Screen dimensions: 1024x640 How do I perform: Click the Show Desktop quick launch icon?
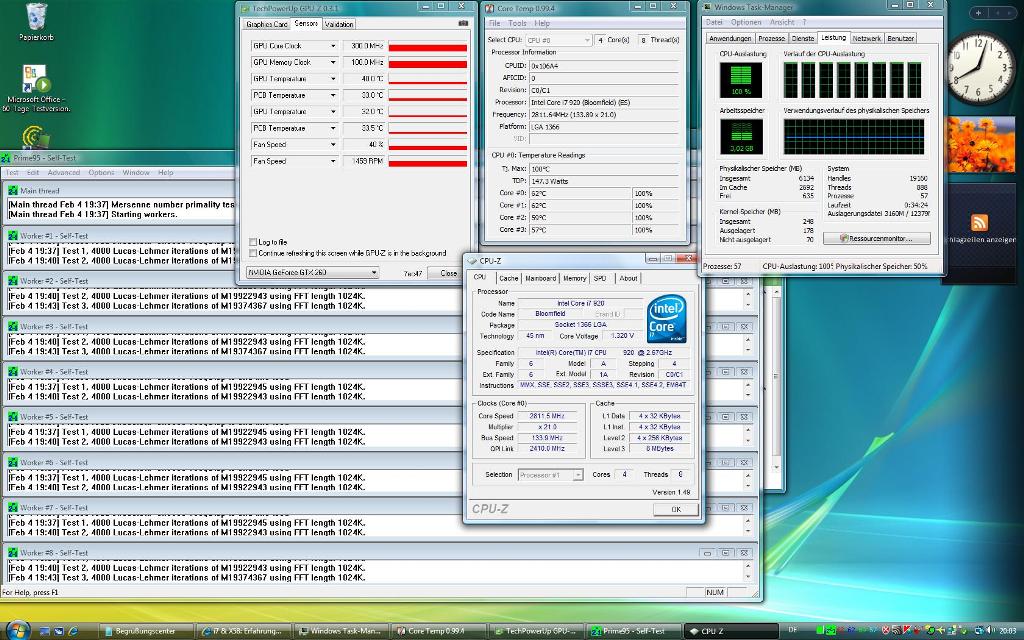[x=45, y=631]
